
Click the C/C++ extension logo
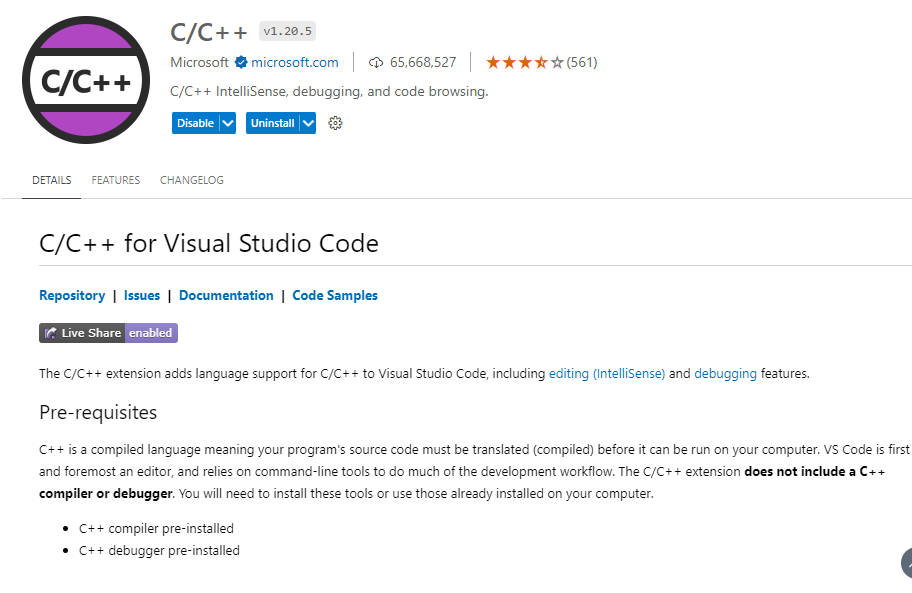pos(86,80)
